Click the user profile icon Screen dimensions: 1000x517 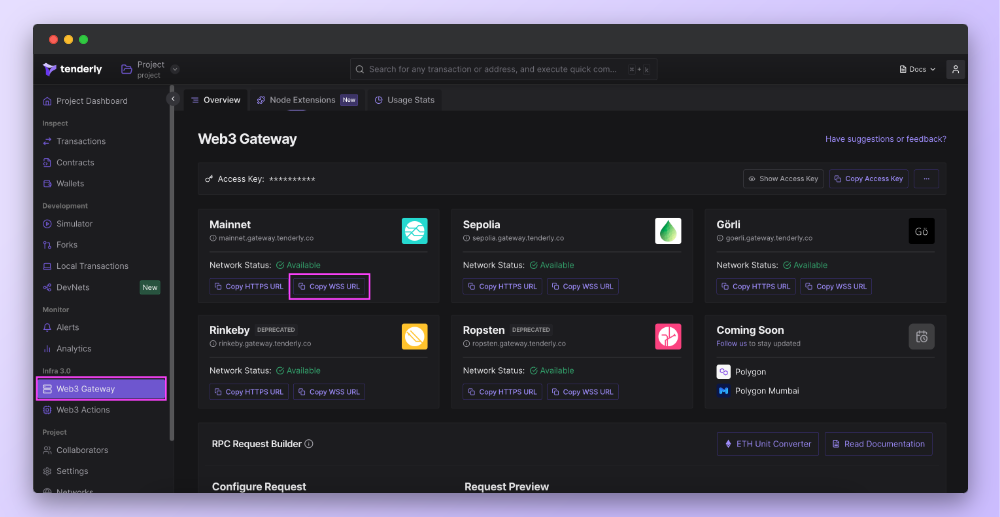click(956, 69)
